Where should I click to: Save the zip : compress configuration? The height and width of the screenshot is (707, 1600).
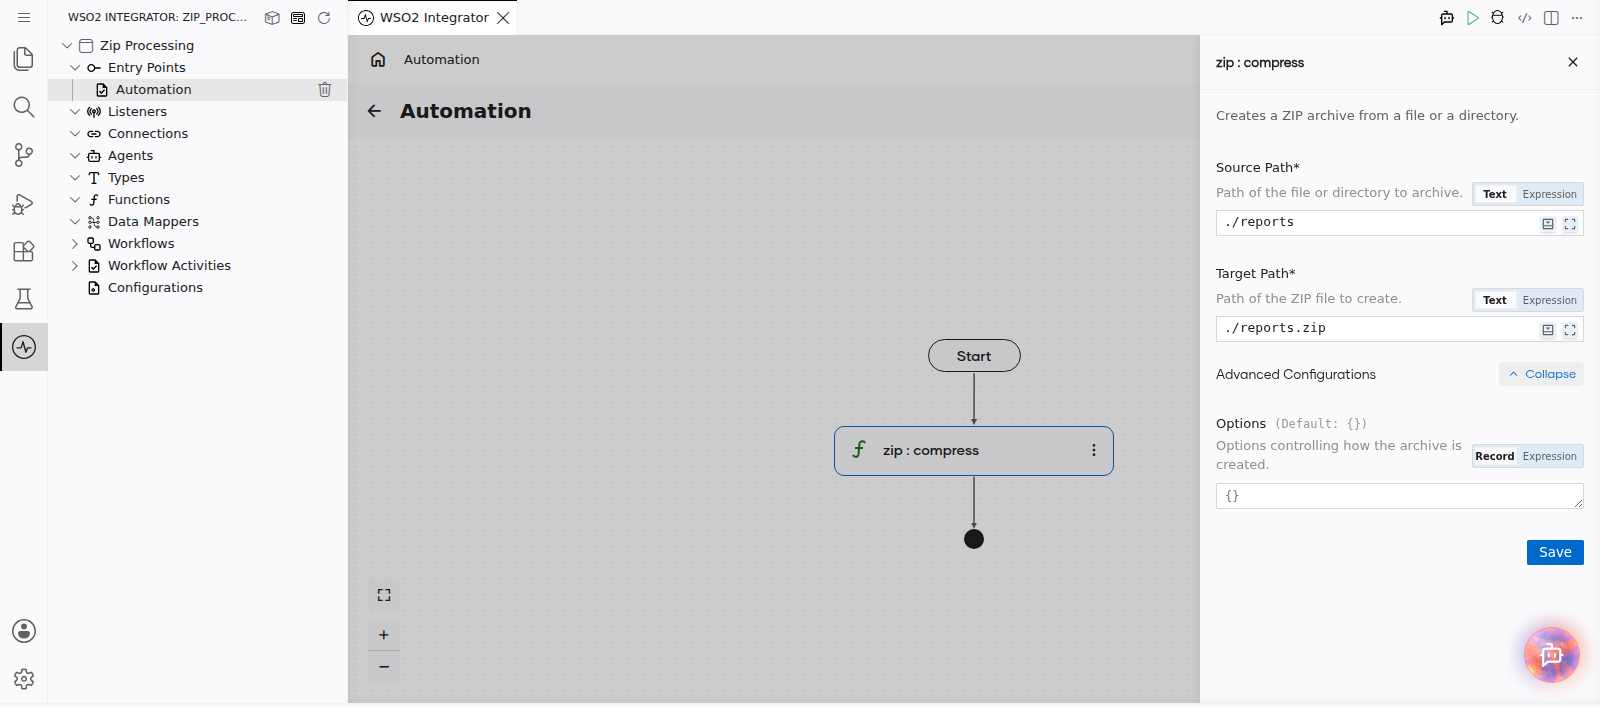pos(1555,552)
